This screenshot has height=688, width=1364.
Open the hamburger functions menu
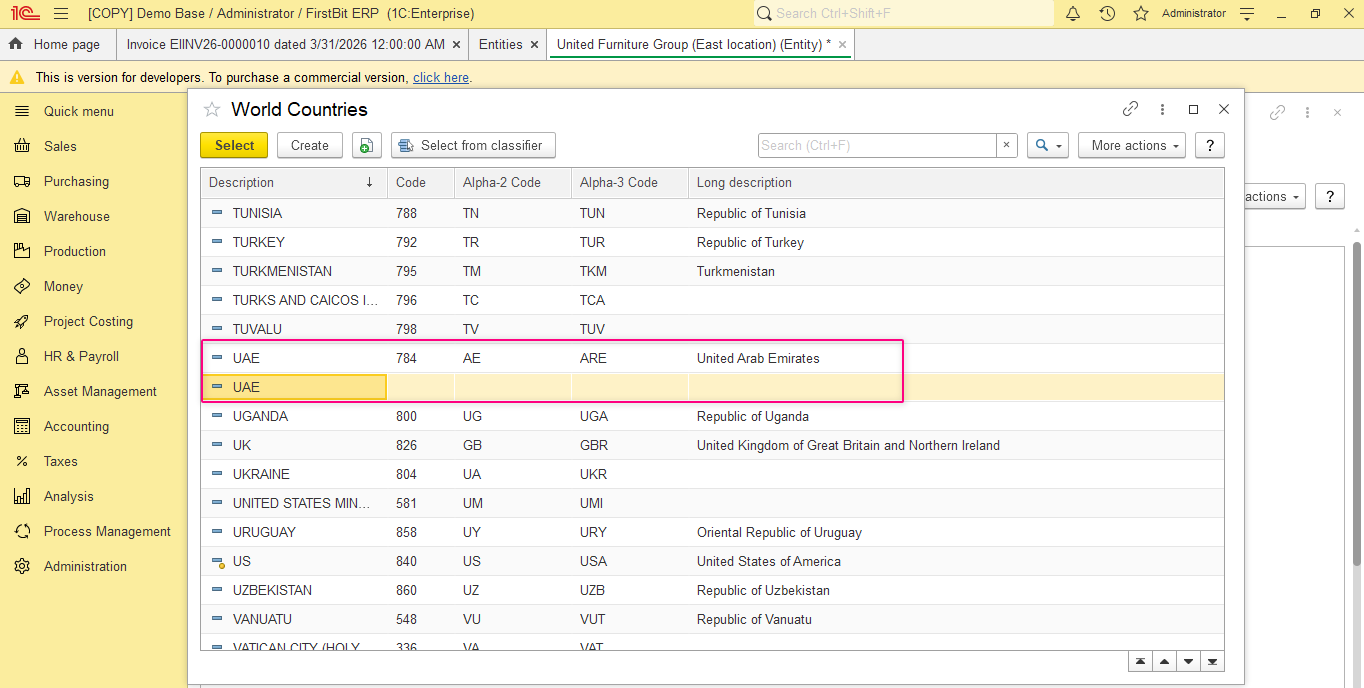tap(61, 14)
